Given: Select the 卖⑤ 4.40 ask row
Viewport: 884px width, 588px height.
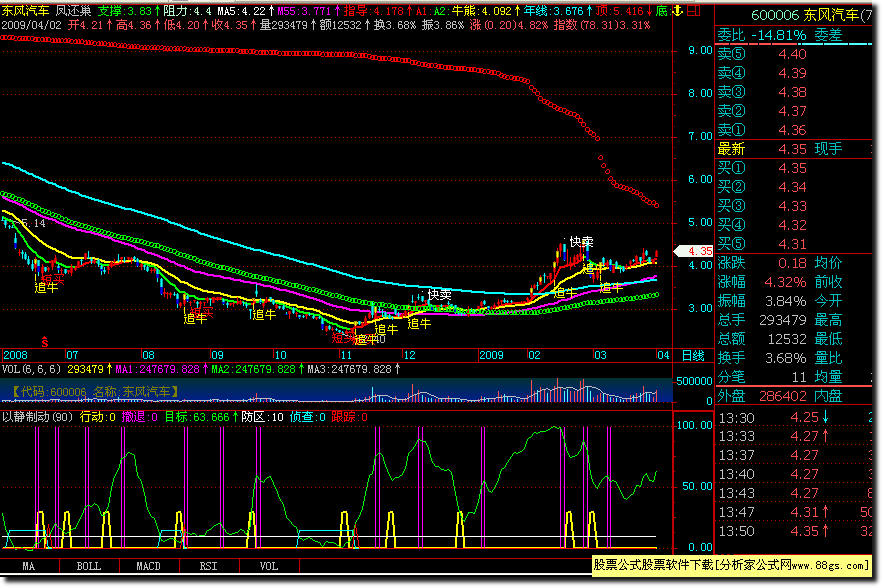Looking at the screenshot, I should [x=794, y=54].
